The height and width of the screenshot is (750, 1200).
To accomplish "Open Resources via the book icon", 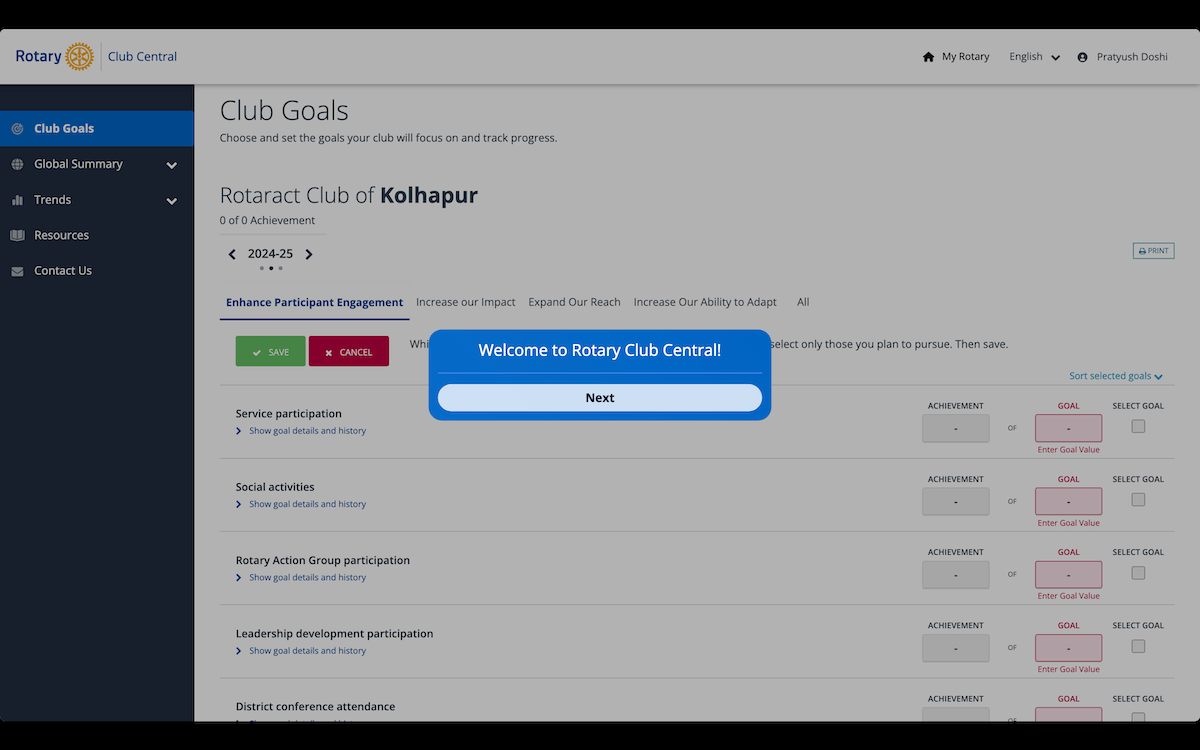I will click(x=17, y=236).
